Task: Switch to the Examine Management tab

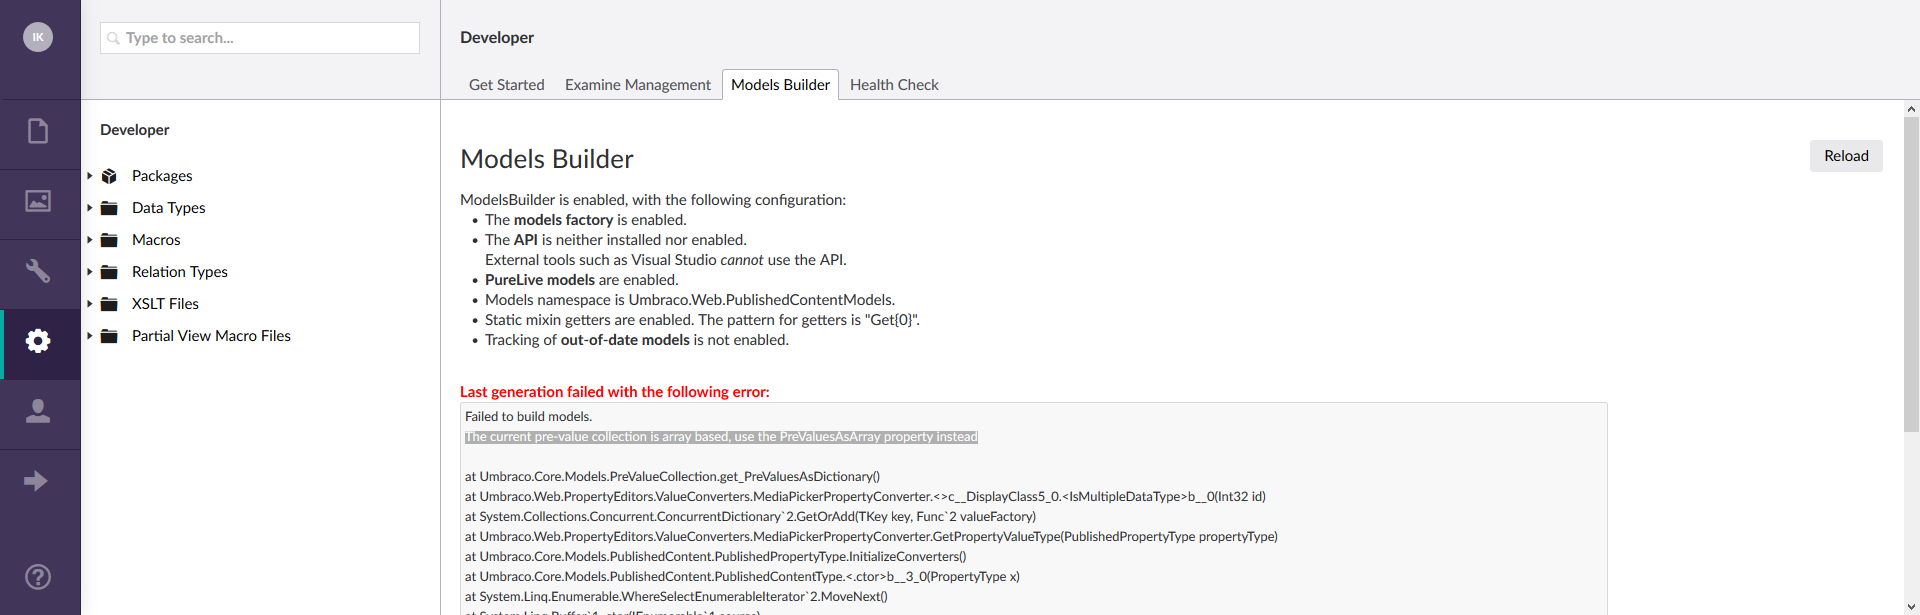Action: pos(638,85)
